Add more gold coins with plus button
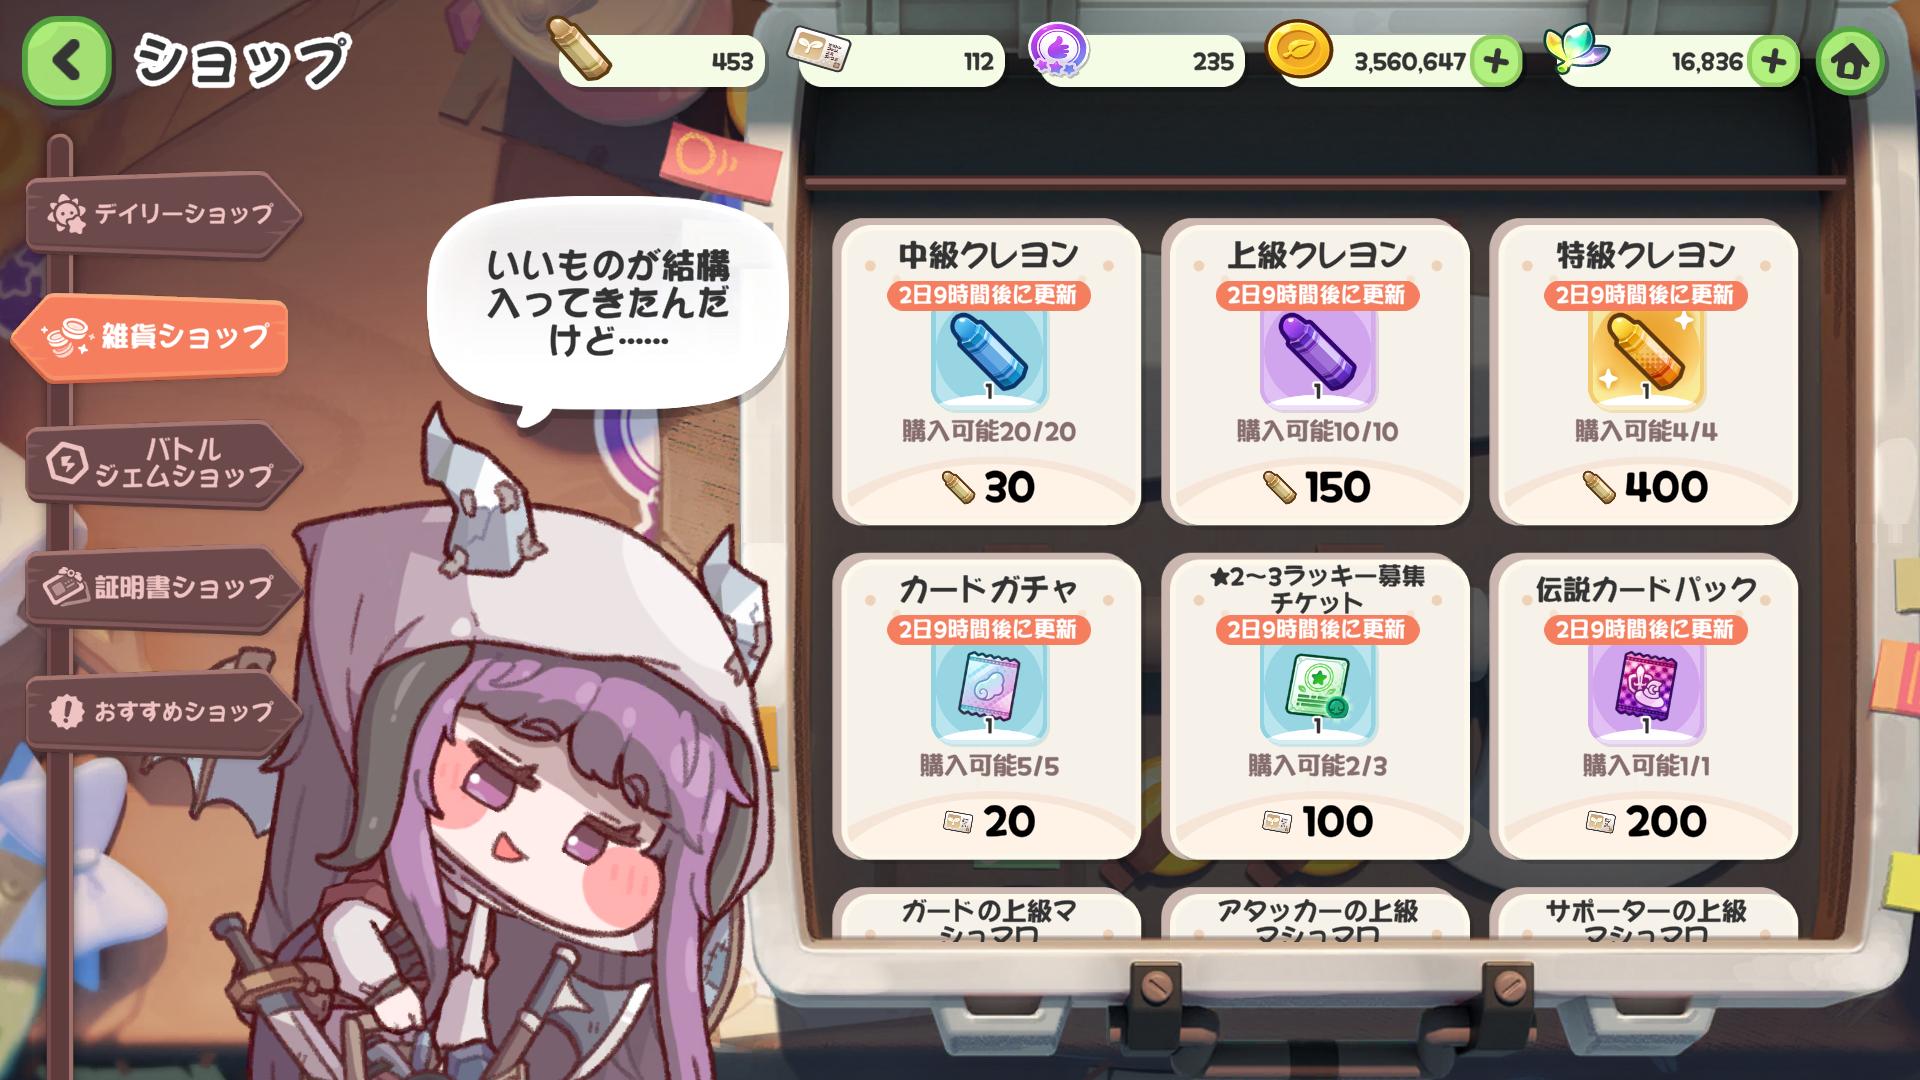The width and height of the screenshot is (1920, 1080). [x=1495, y=62]
